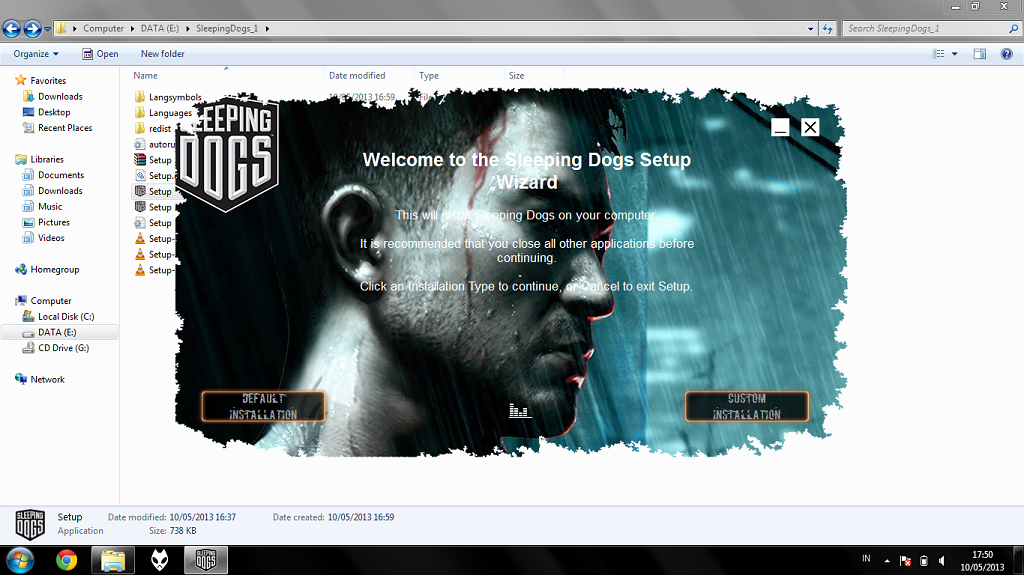
Task: Click Computer in the address breadcrumb
Action: (x=103, y=29)
